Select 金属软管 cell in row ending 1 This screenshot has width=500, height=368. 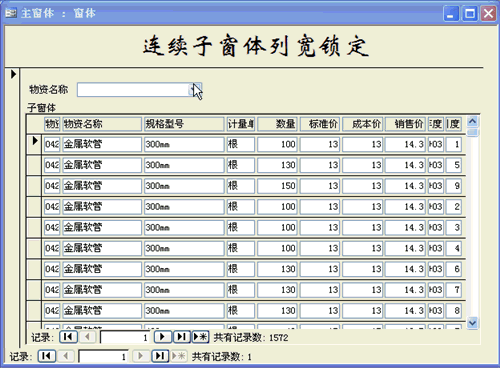[102, 145]
